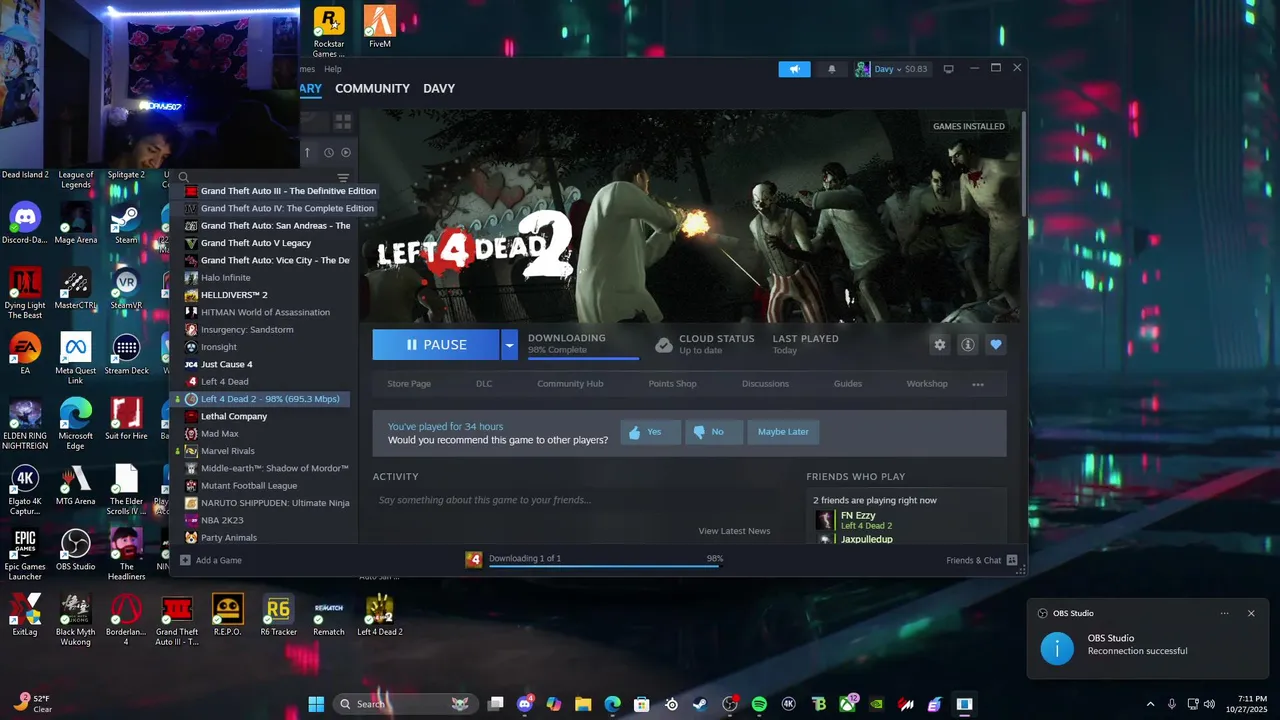Open Steam announcements megaphone button
Viewport: 1280px width, 720px height.
[794, 69]
